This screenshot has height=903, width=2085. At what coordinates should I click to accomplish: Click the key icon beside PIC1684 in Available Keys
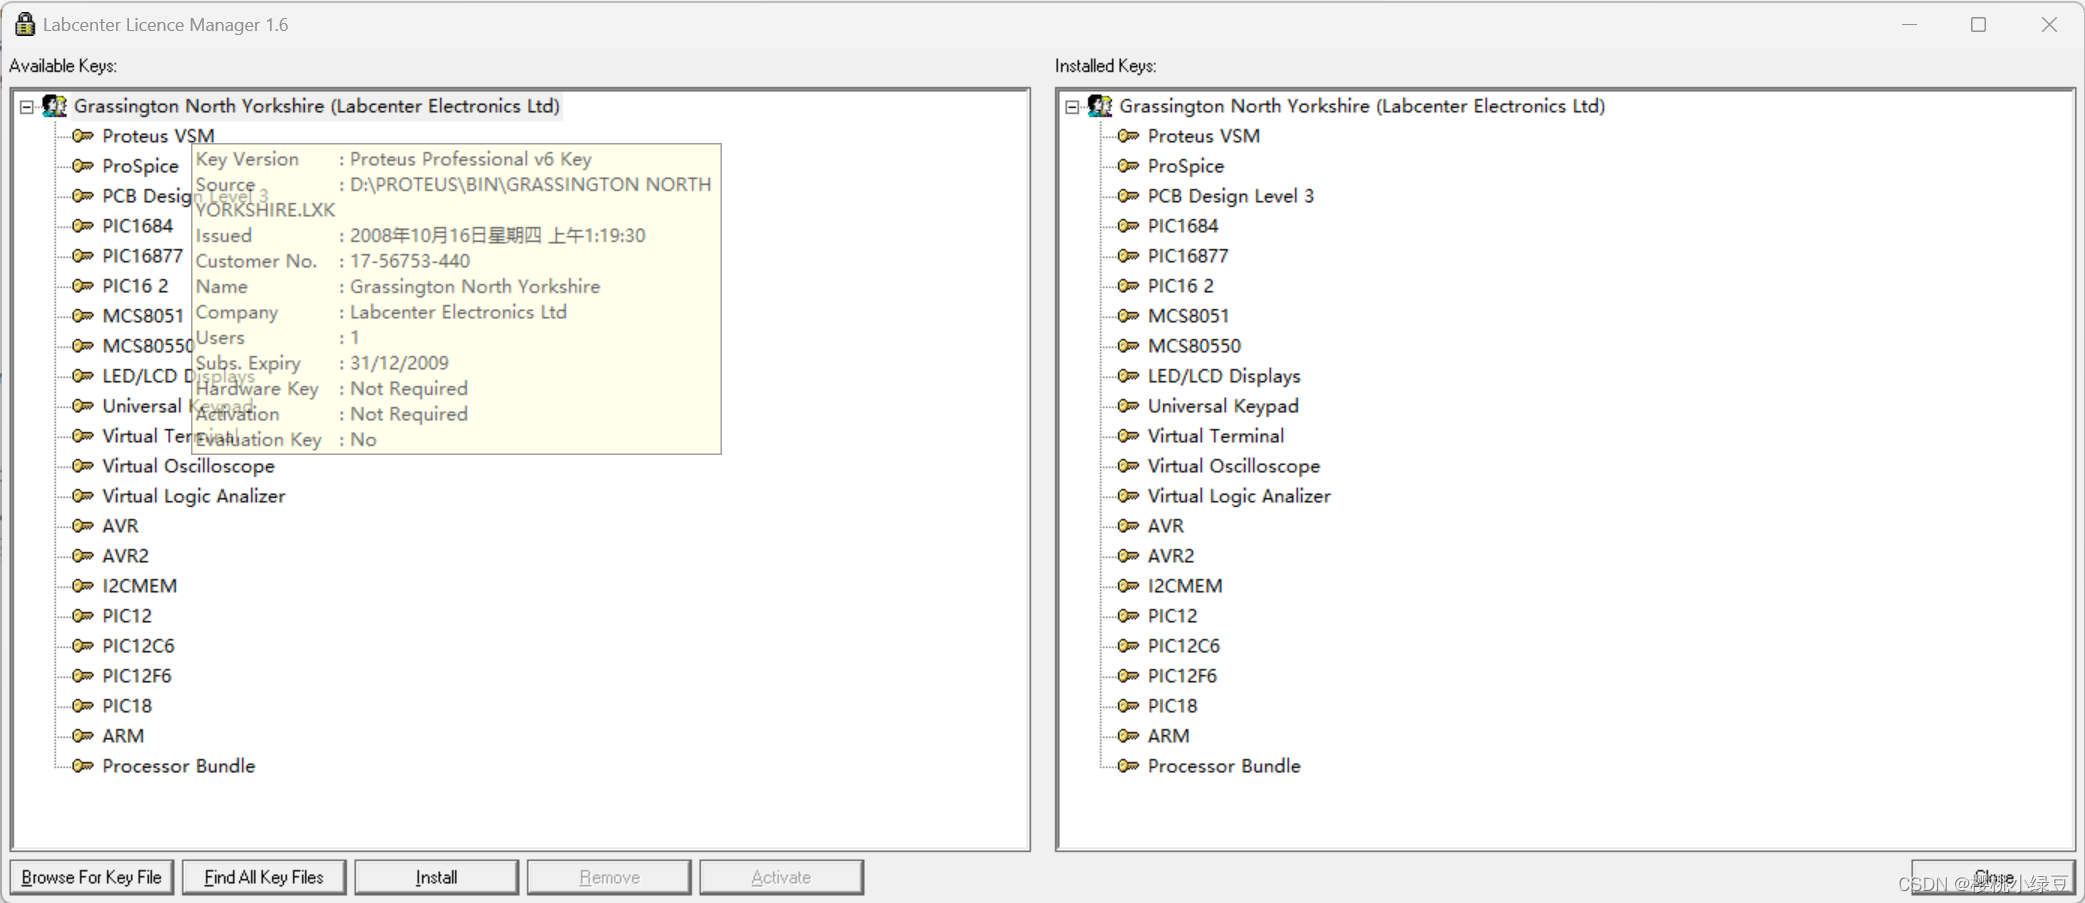pyautogui.click(x=83, y=226)
